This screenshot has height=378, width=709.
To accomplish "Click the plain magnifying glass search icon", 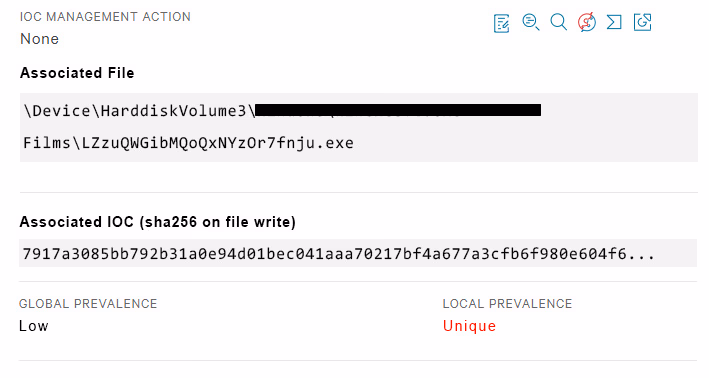I will 558,22.
